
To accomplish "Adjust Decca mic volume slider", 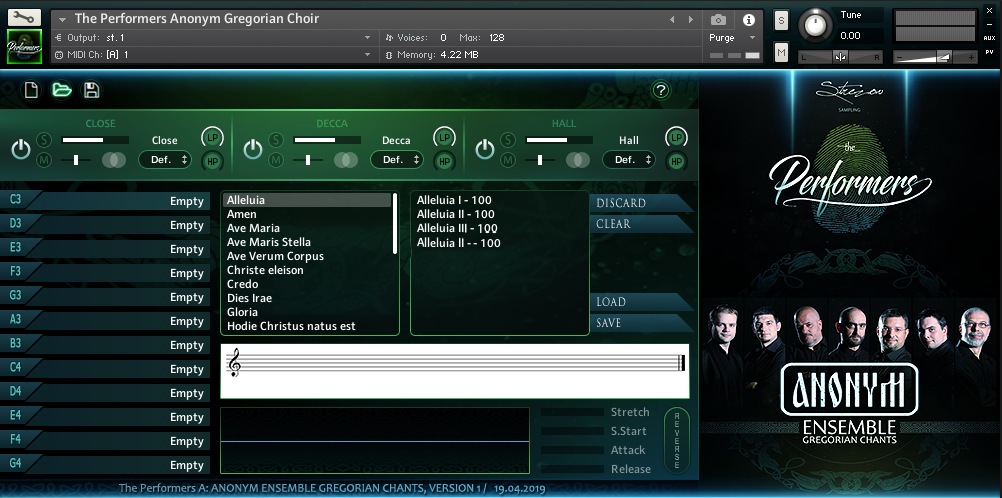I will [327, 140].
